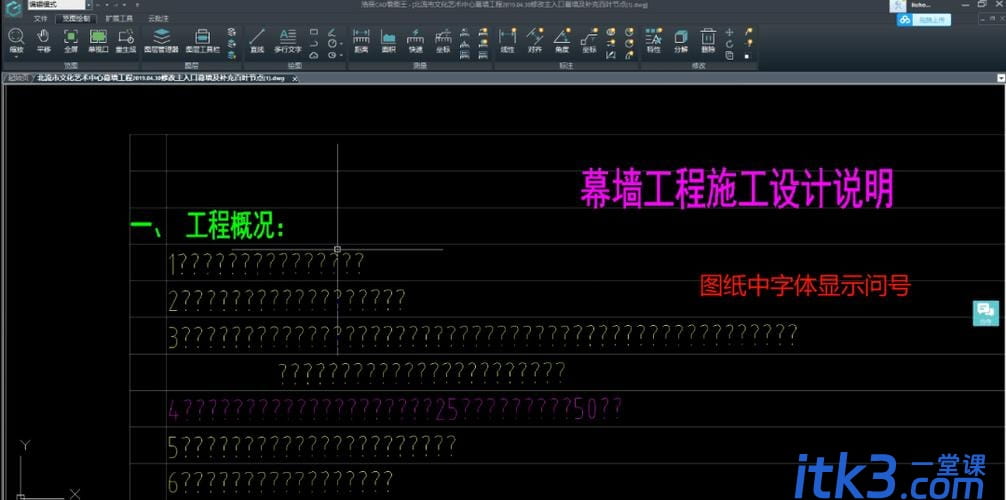Use the 快速 quick measure tool
The width and height of the screenshot is (1006, 500).
(x=416, y=40)
